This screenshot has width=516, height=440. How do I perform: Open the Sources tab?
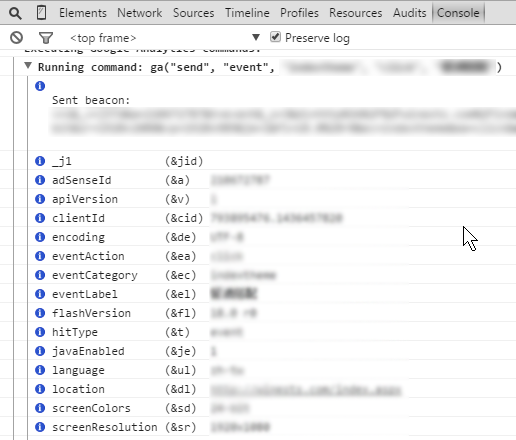click(193, 13)
